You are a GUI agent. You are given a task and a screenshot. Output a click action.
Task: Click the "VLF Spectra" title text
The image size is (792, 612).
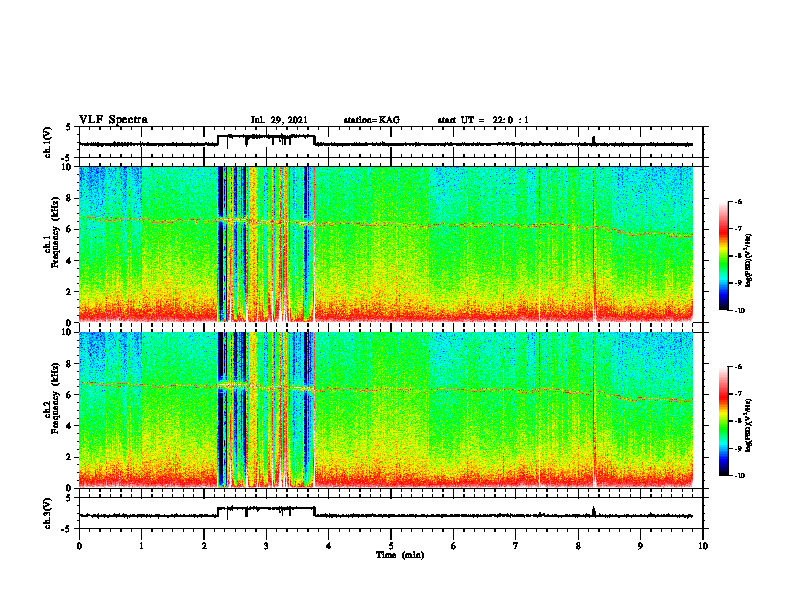(x=113, y=120)
